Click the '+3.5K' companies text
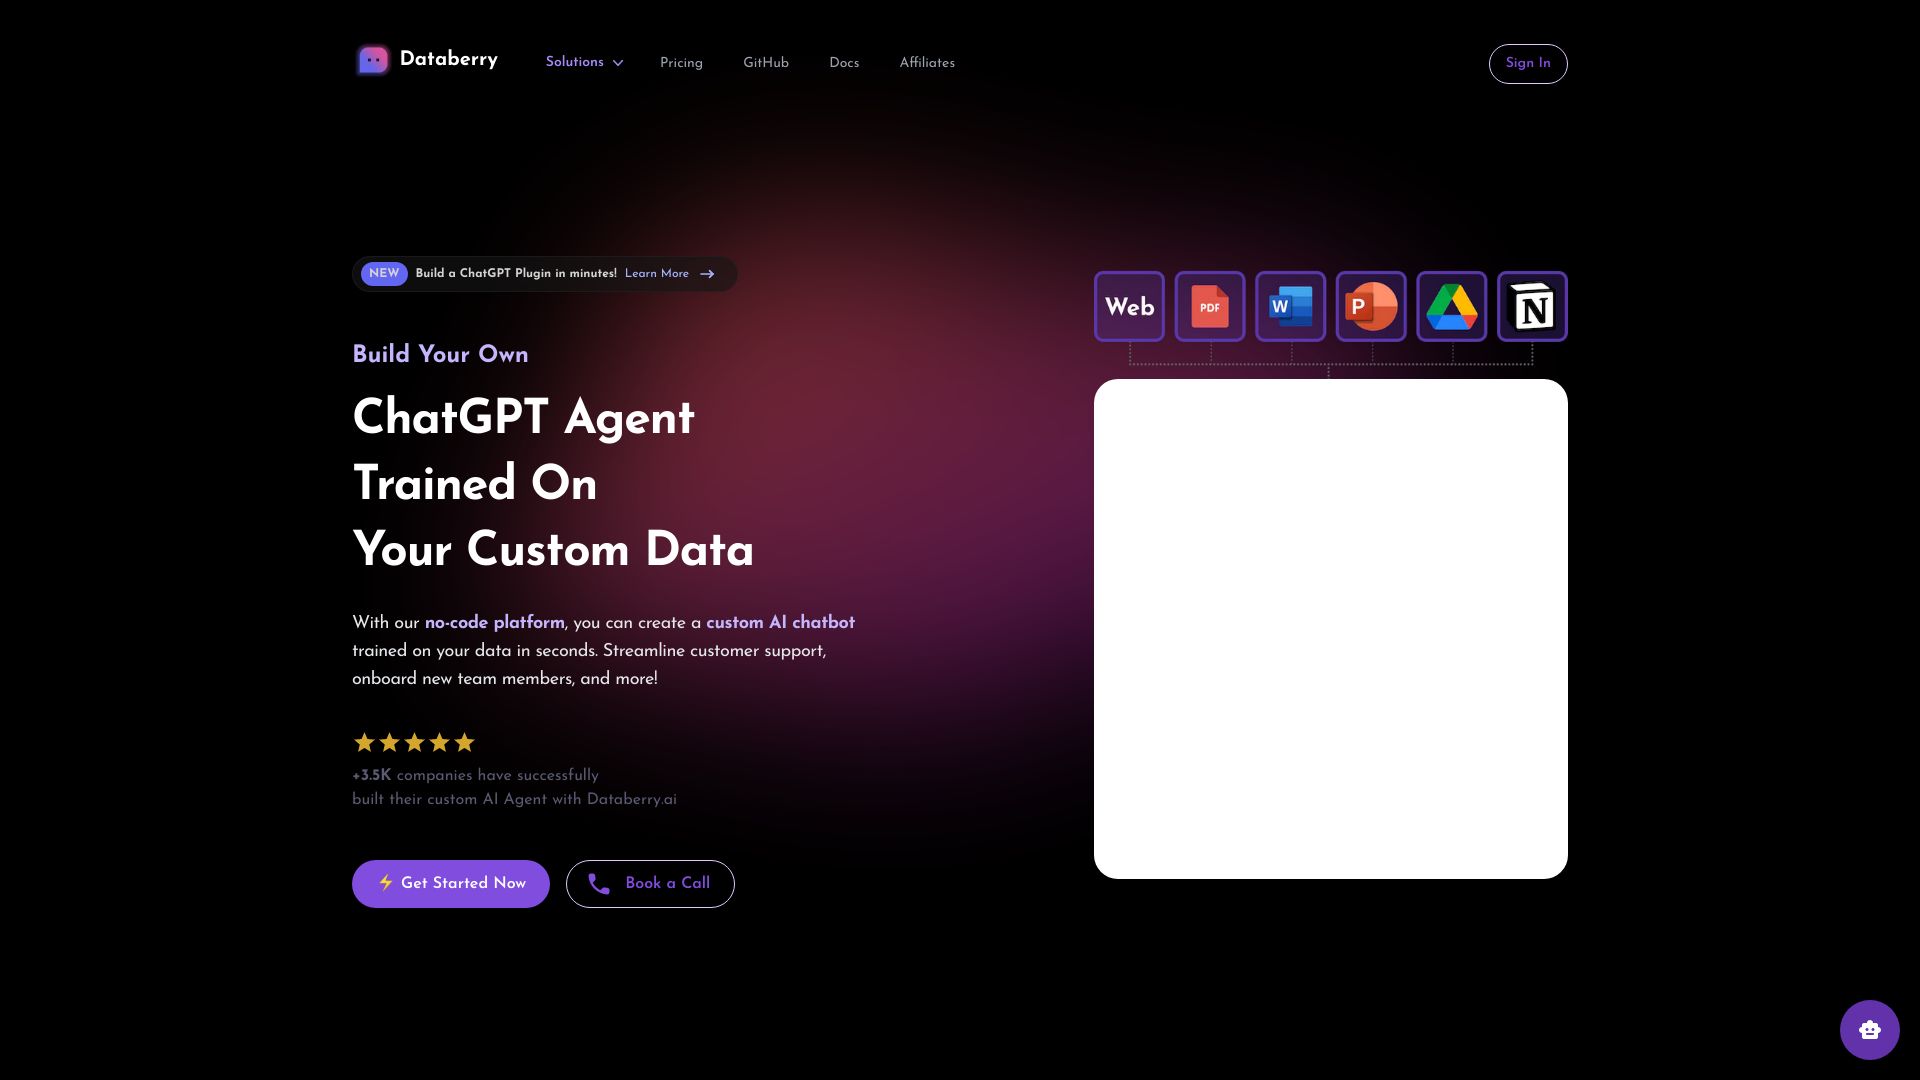This screenshot has height=1080, width=1920. coord(371,775)
